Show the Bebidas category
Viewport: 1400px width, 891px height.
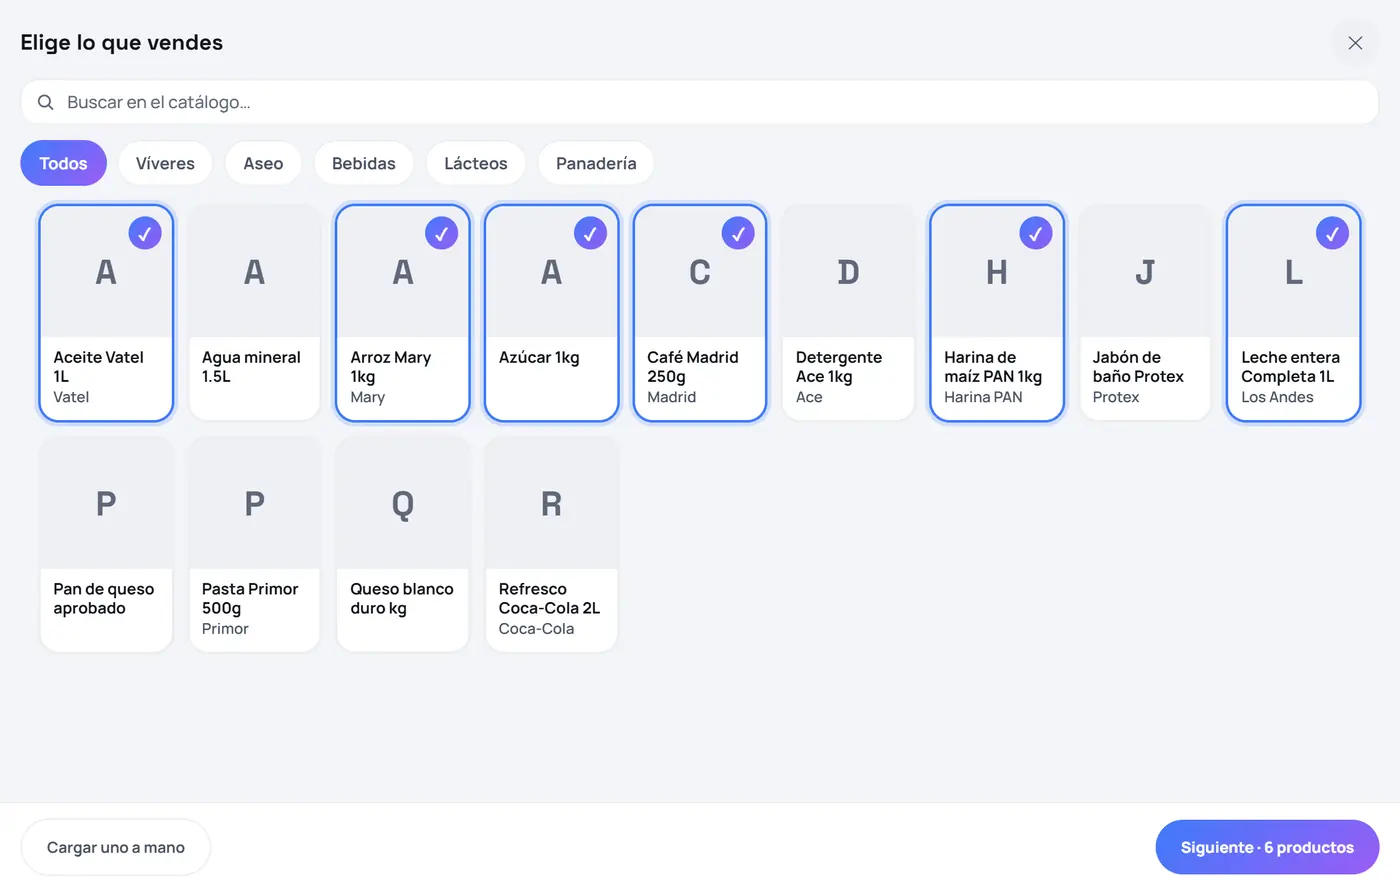click(364, 163)
